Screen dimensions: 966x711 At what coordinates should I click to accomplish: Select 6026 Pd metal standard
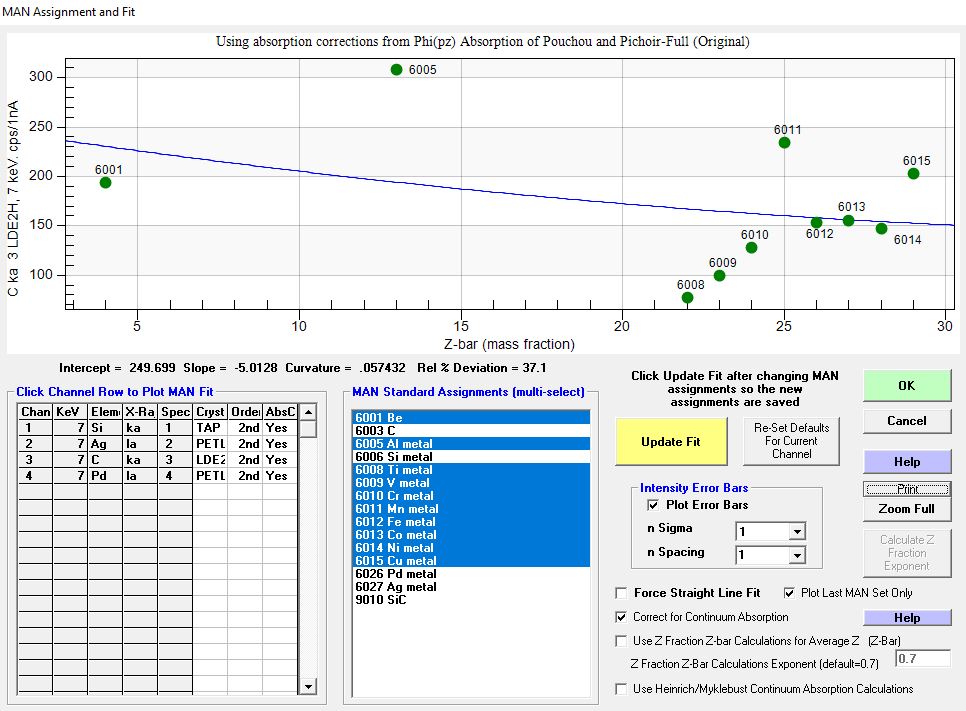pyautogui.click(x=395, y=574)
